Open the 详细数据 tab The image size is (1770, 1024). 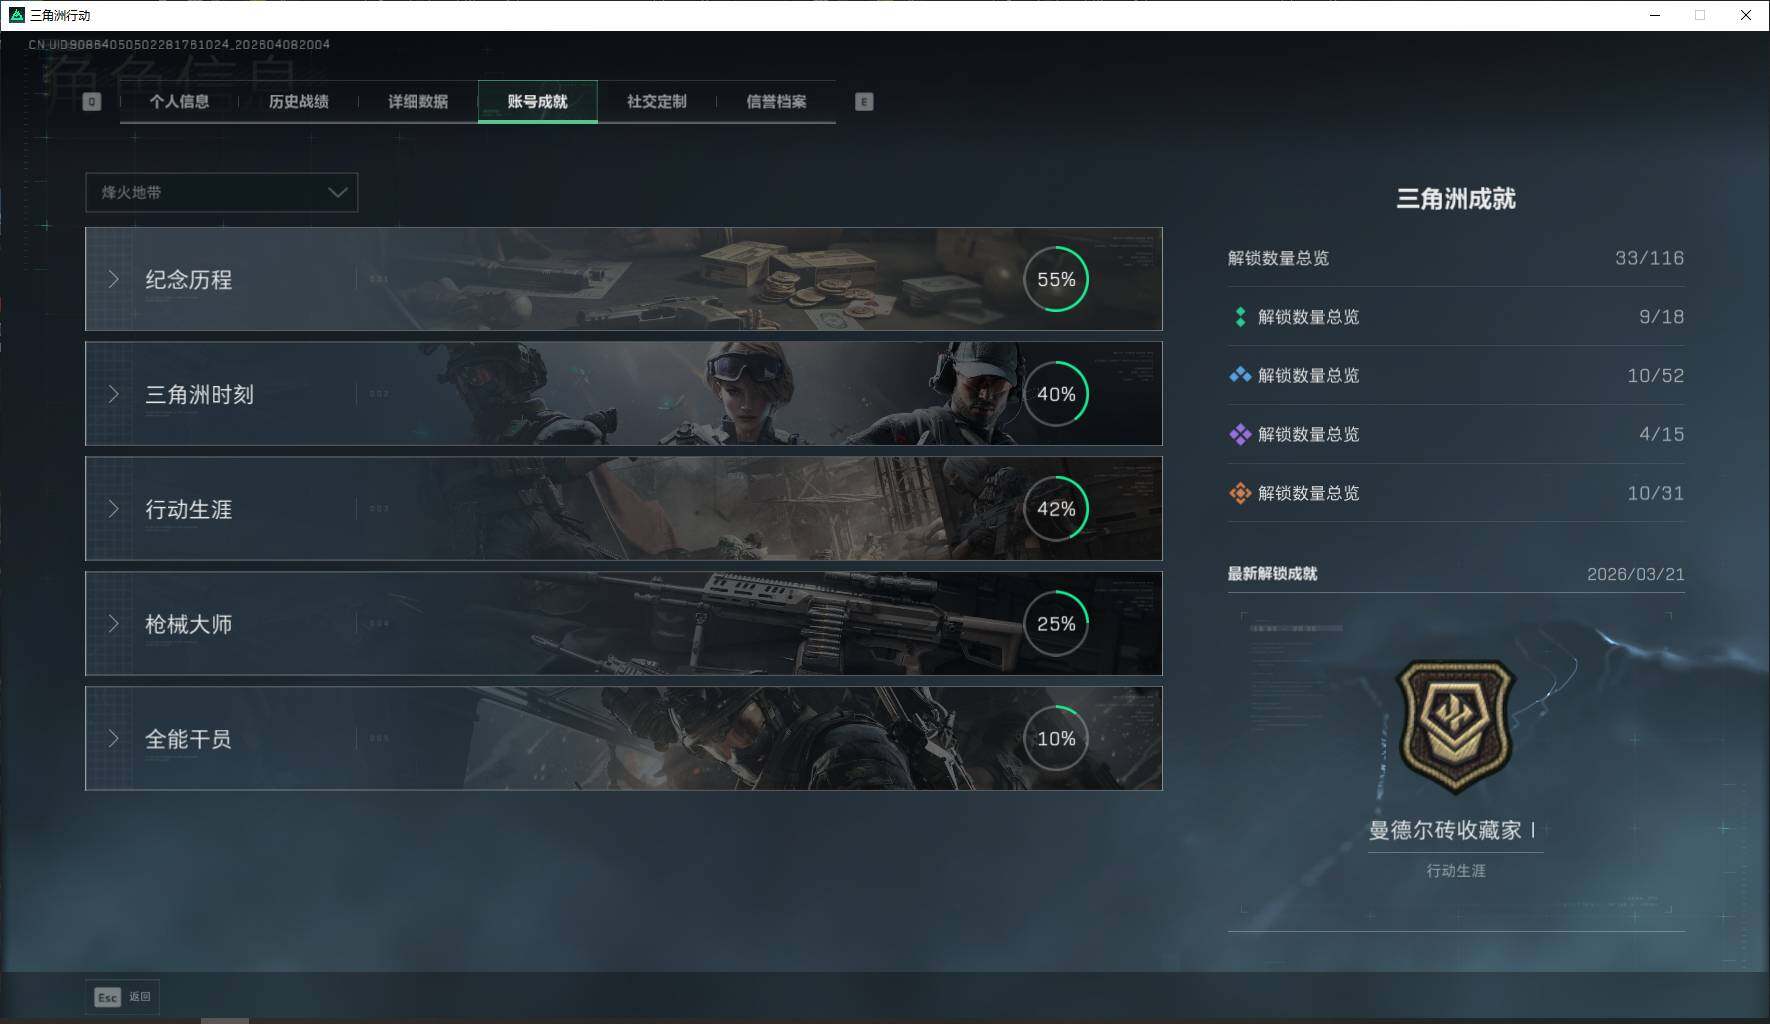[418, 101]
